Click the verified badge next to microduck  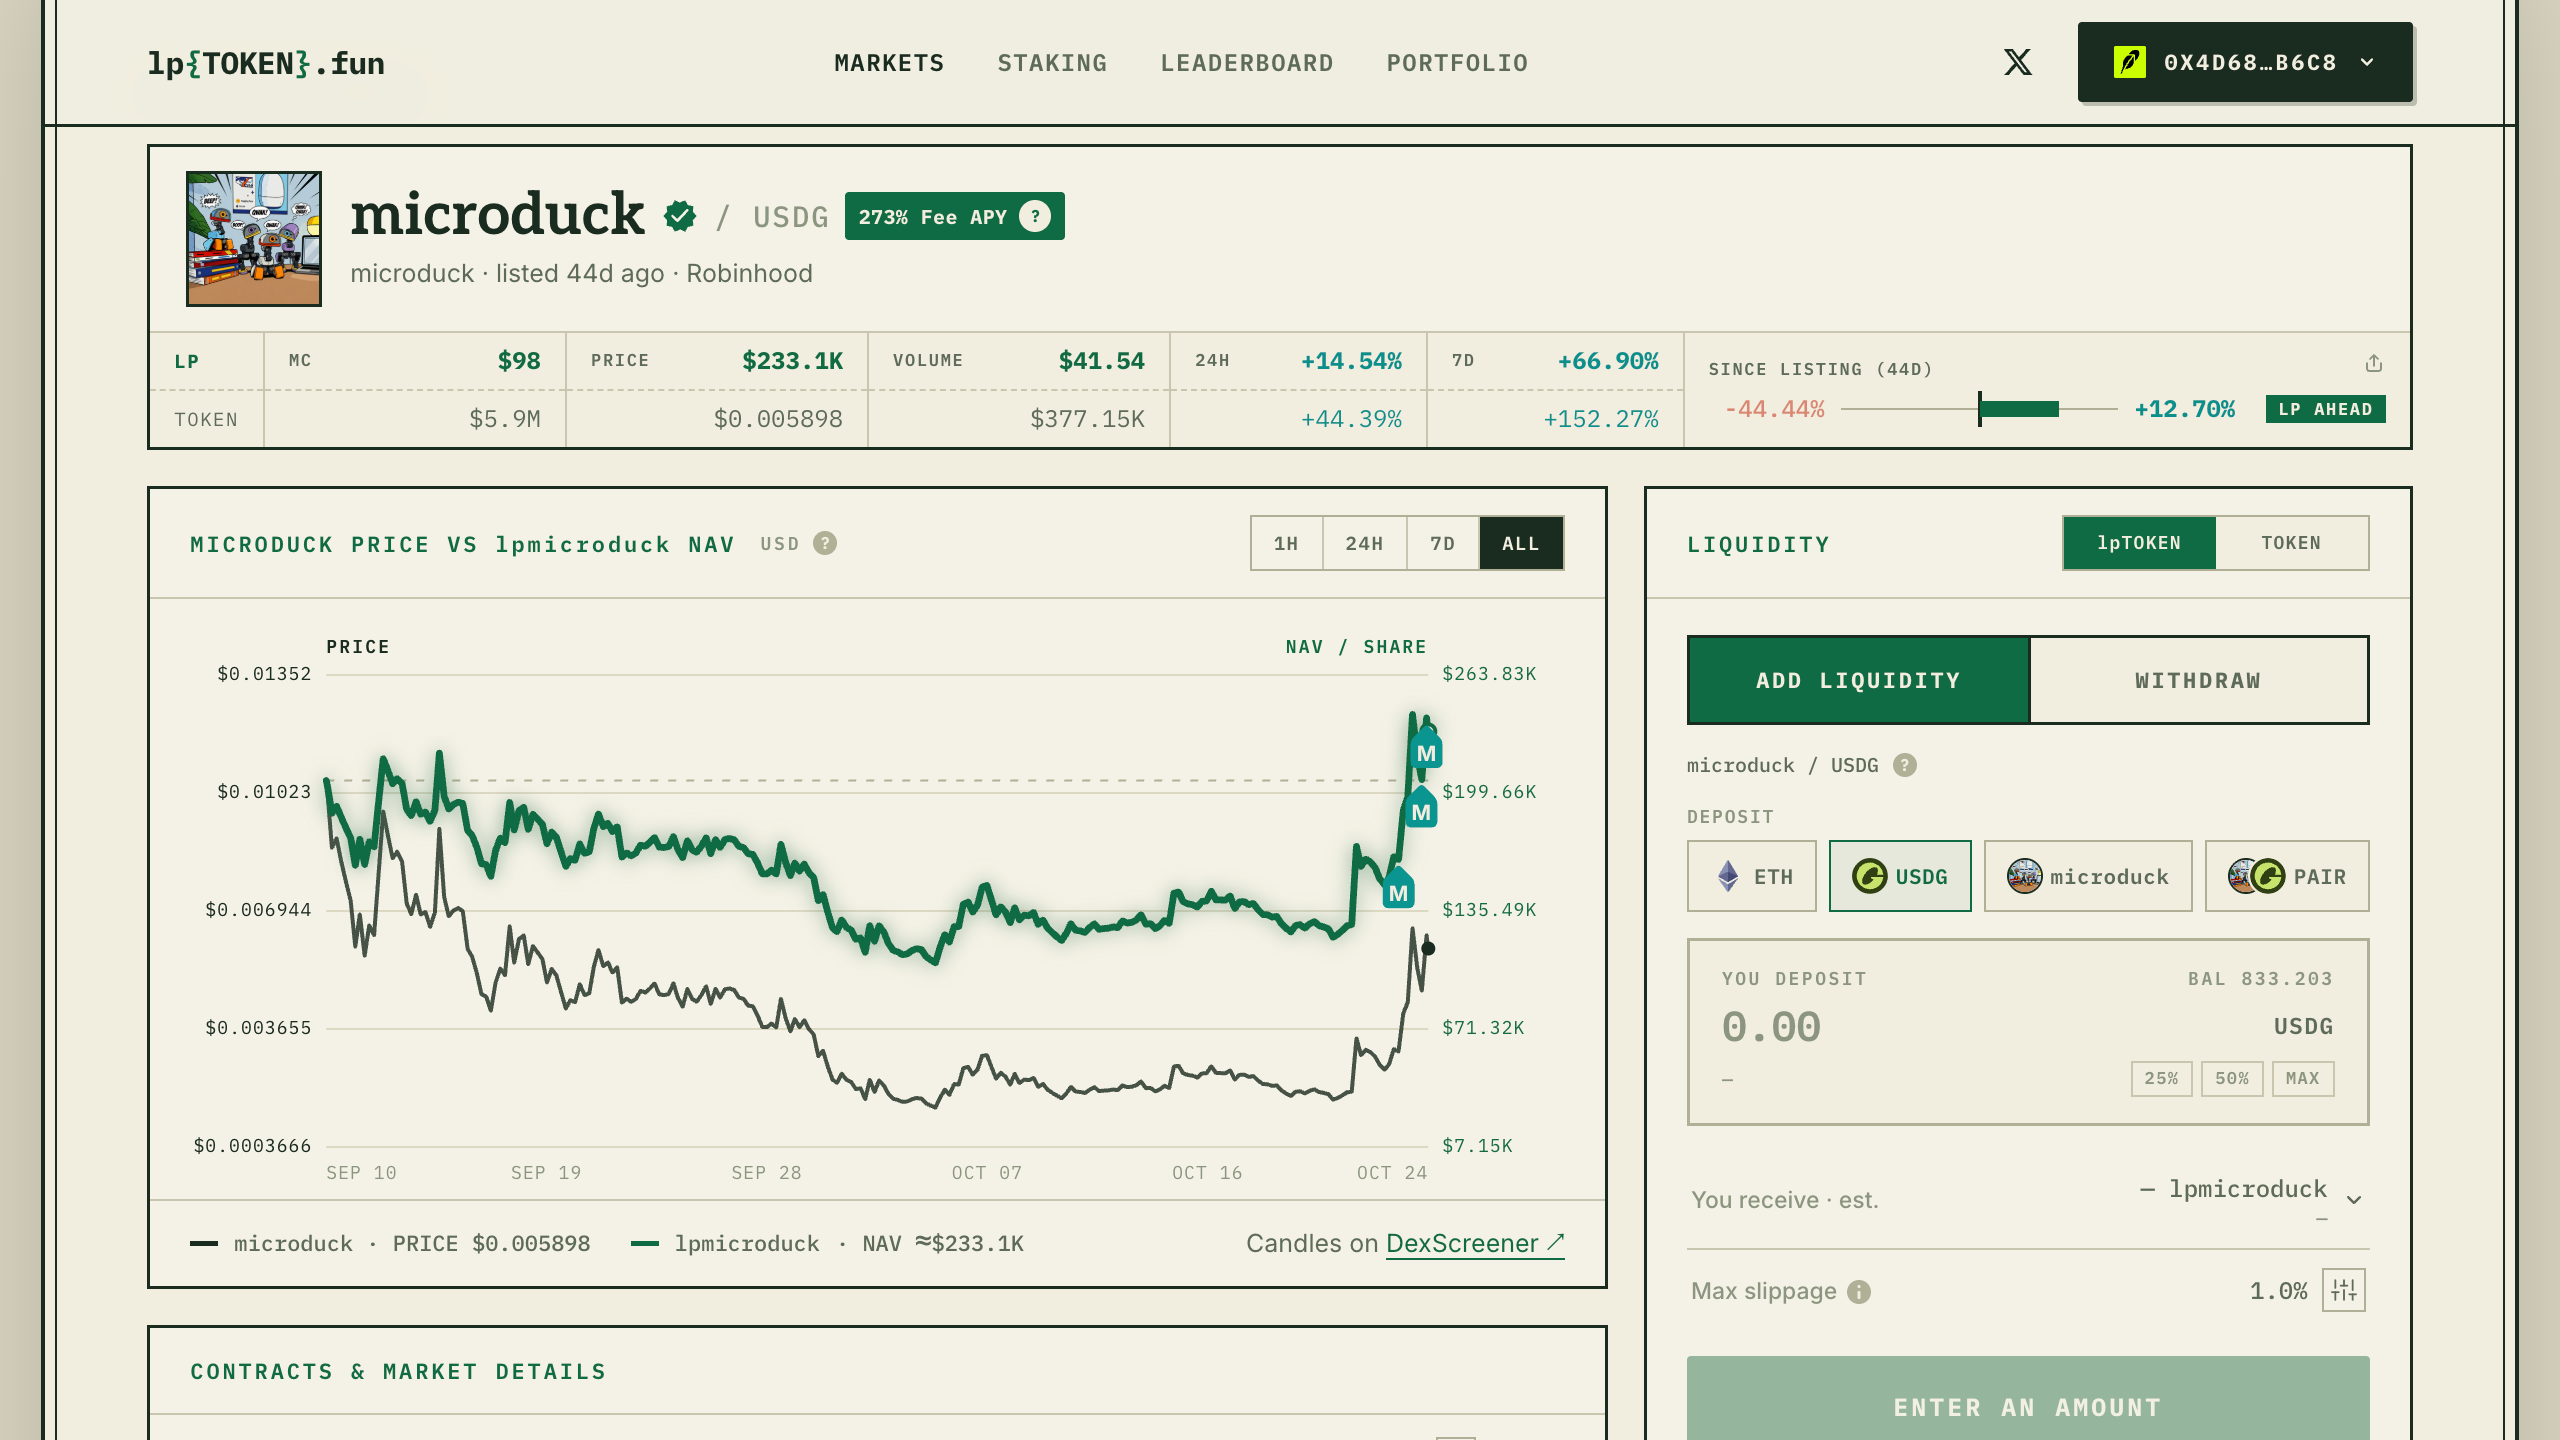click(x=680, y=216)
